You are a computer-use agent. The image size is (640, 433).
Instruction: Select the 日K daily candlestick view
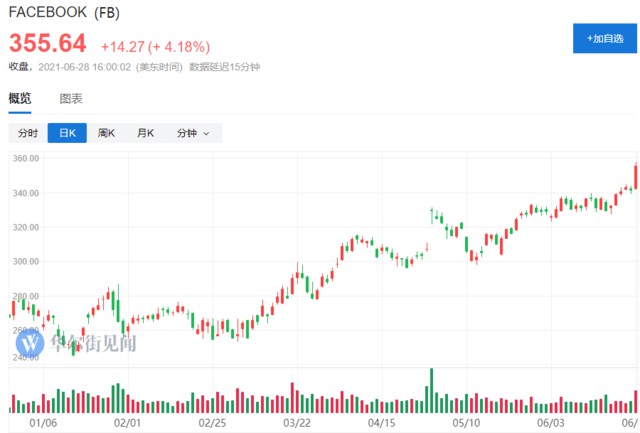[x=67, y=133]
